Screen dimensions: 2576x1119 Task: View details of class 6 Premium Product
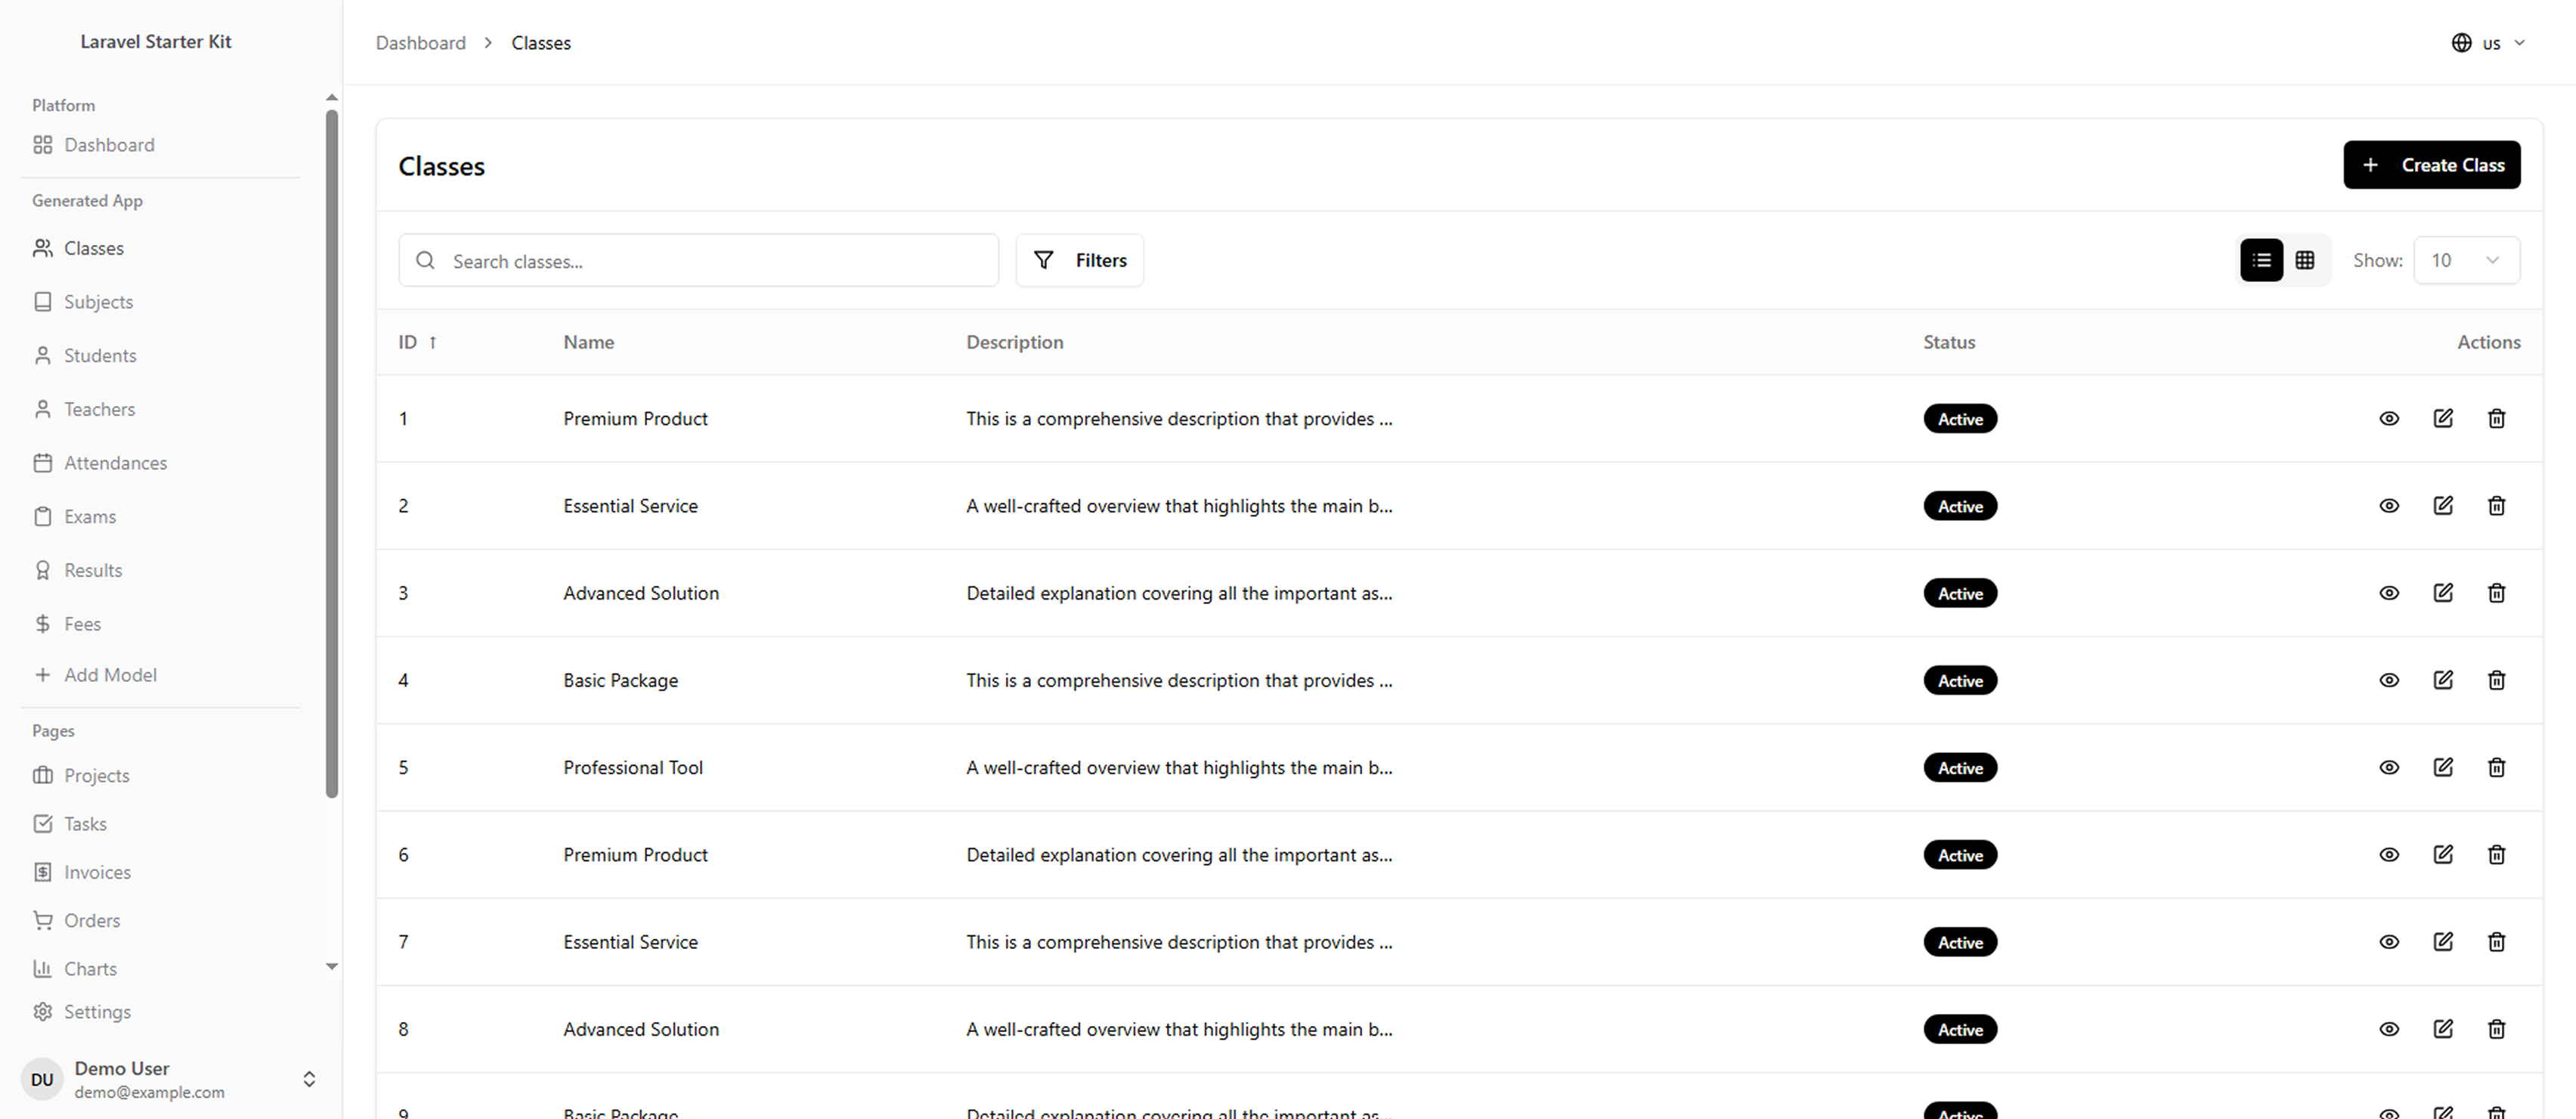2389,854
